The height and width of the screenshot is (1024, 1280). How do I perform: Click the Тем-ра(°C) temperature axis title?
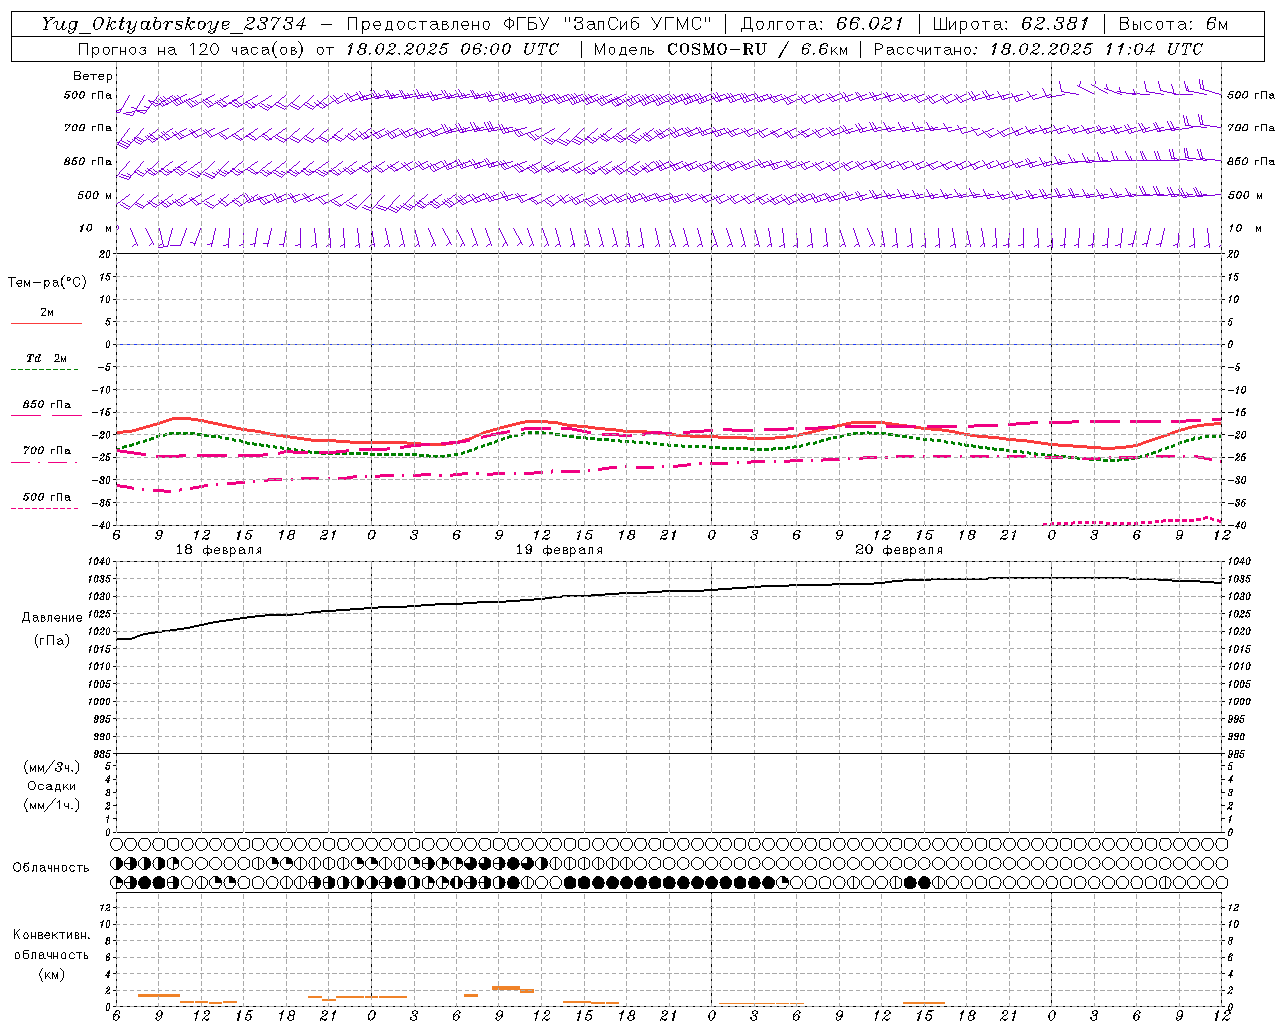(x=47, y=283)
